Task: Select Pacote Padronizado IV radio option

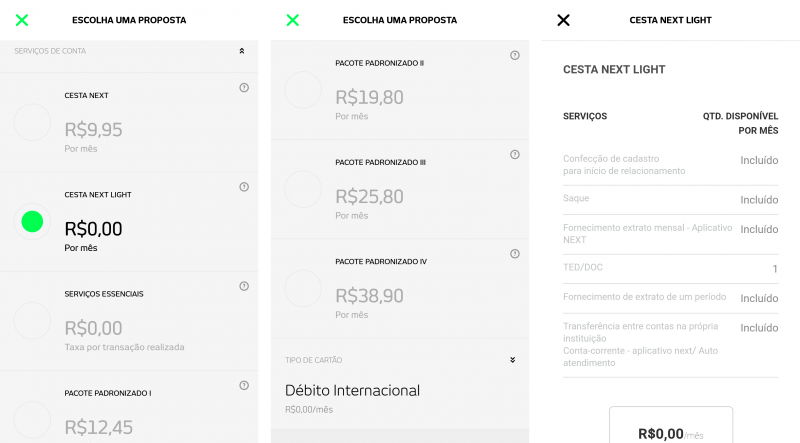Action: point(303,288)
